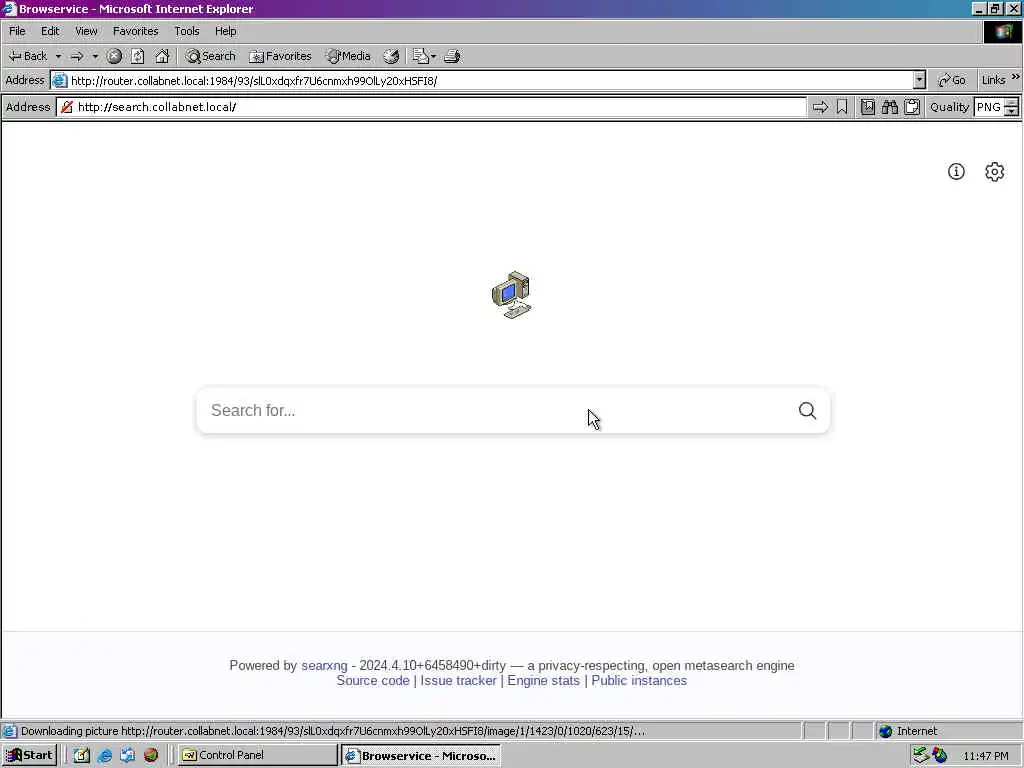The image size is (1024, 768).
Task: Click the red globe quick launch icon
Action: 151,755
